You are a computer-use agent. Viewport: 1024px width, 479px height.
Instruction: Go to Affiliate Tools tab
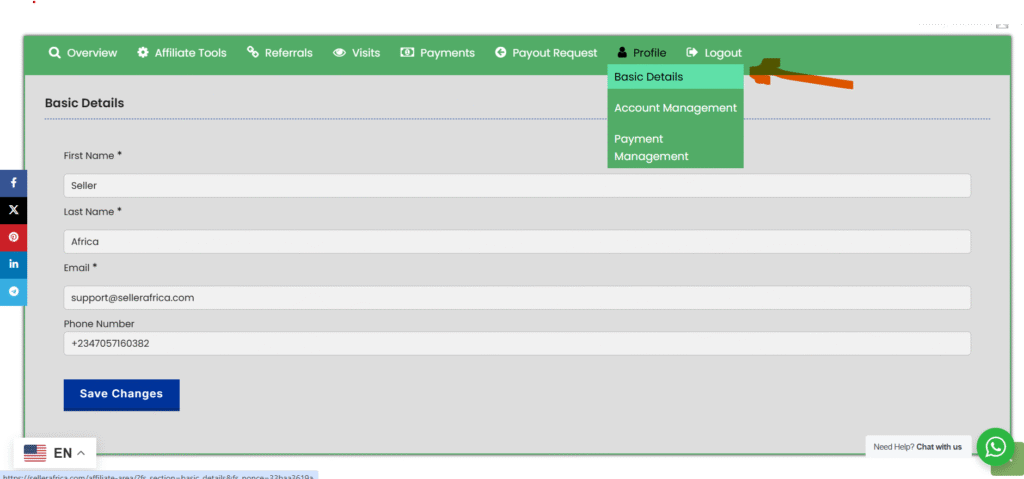click(182, 53)
